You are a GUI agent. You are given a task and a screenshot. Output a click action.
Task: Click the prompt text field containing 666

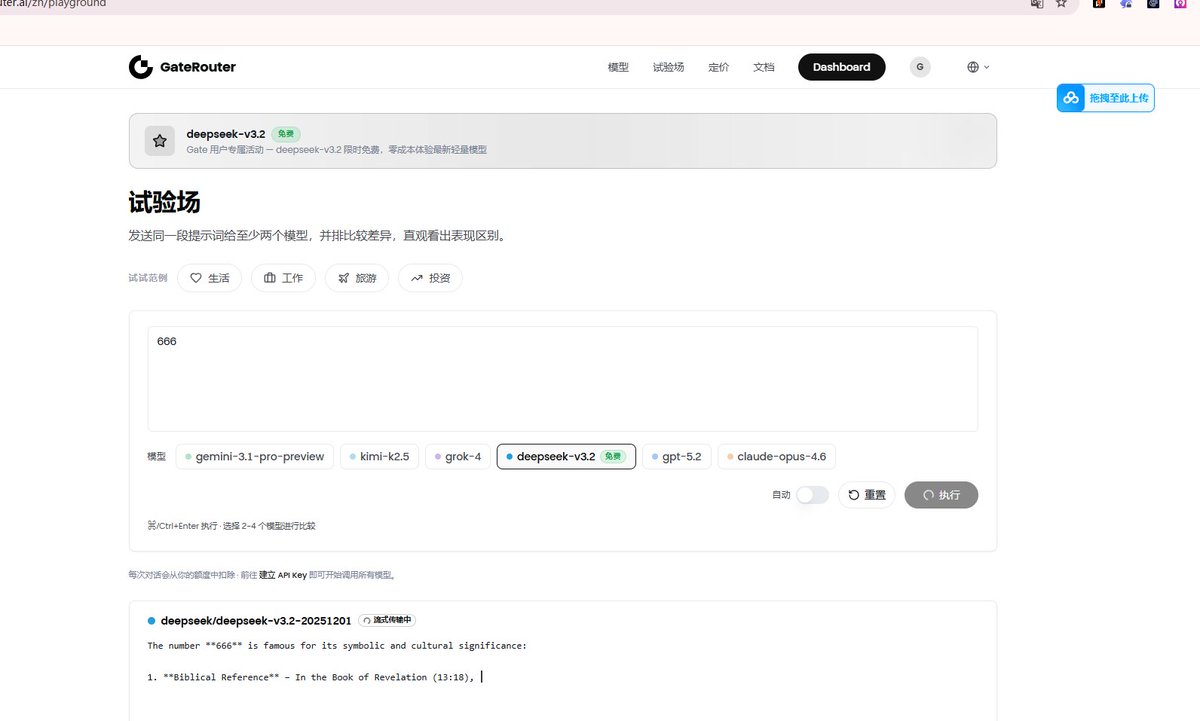tap(563, 379)
